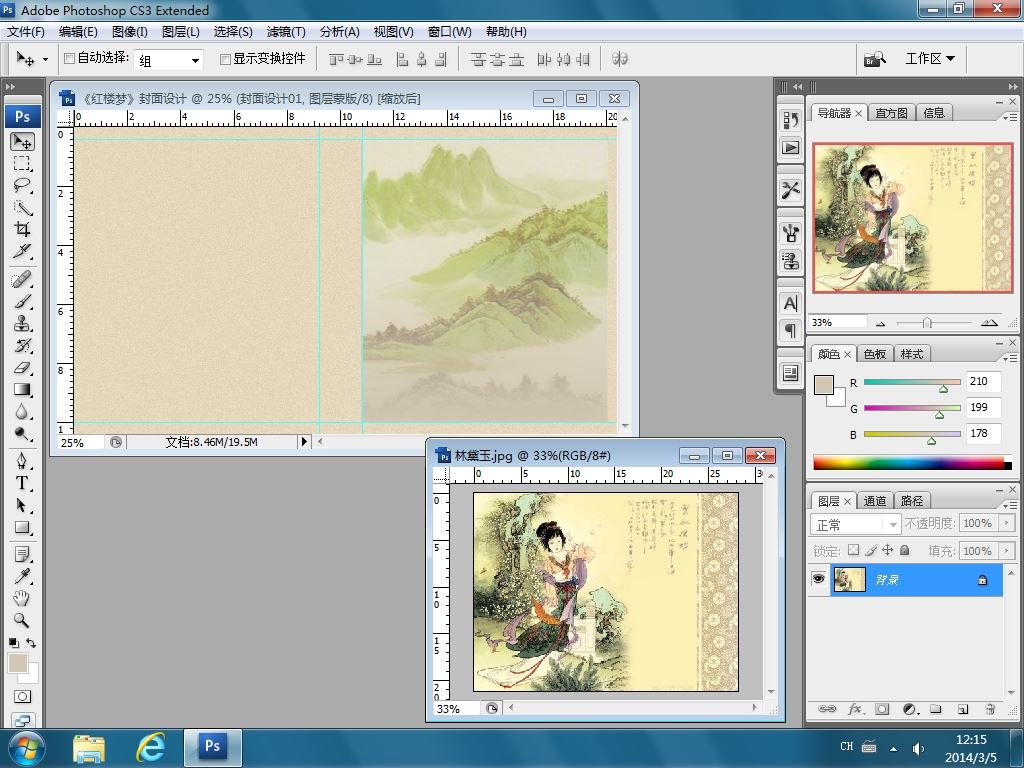Toggle Quick Mask mode in the toolbox
The width and height of the screenshot is (1024, 768).
22,697
